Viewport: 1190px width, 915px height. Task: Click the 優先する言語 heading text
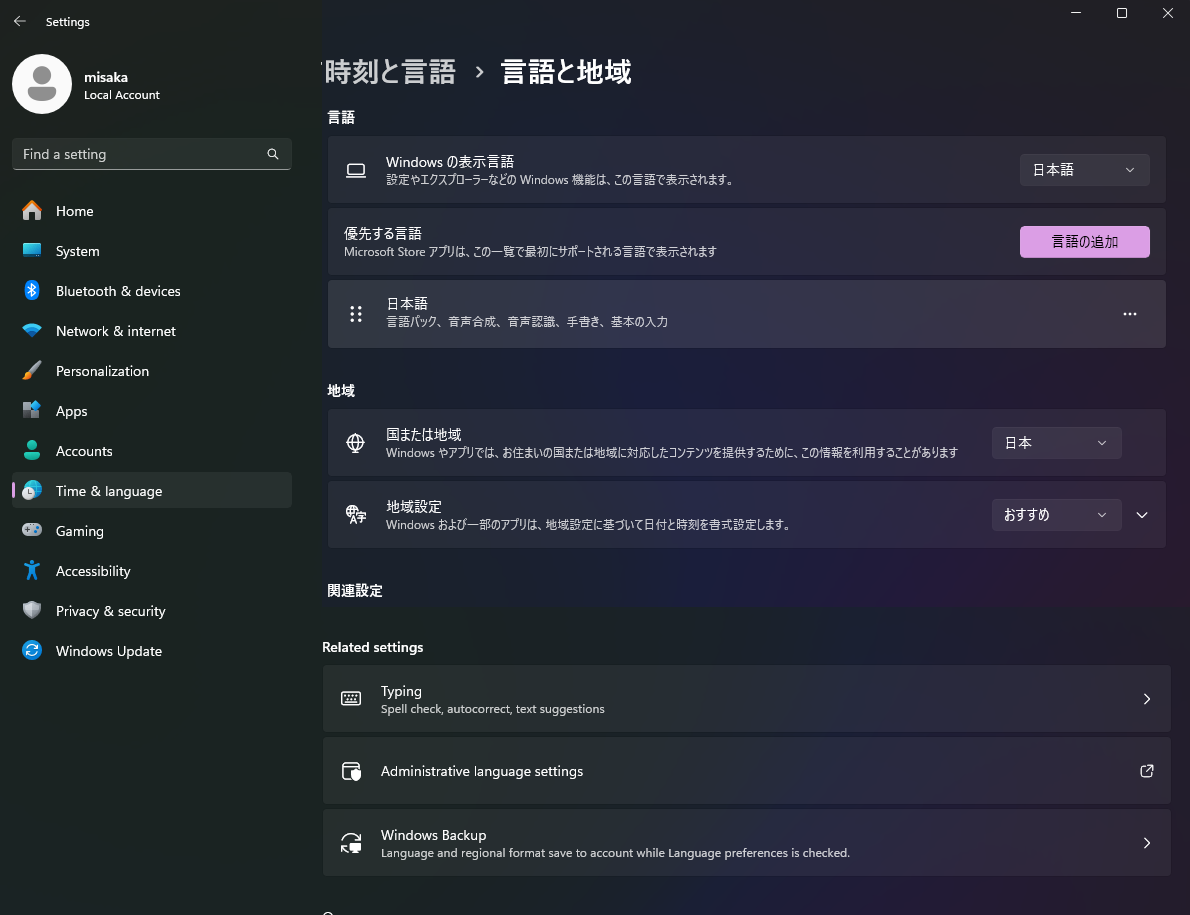point(382,234)
